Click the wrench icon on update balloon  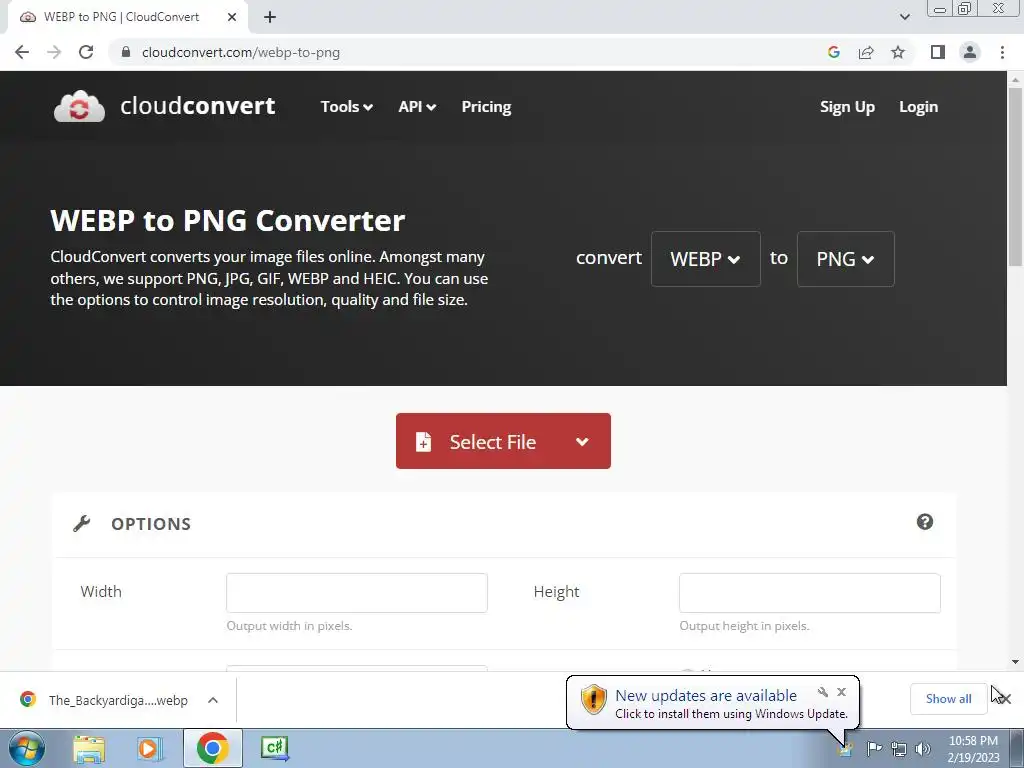823,692
